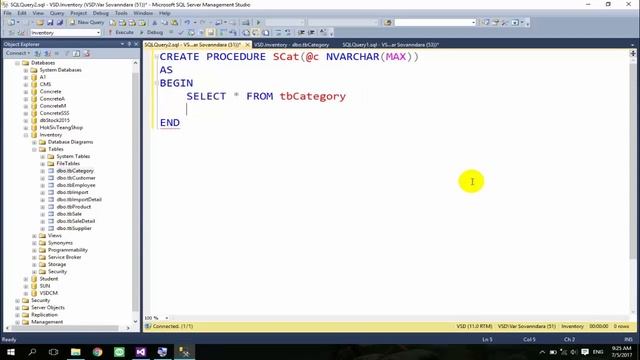Click the Save All icon
Screen dimensions: 640x360
(x=60, y=22)
